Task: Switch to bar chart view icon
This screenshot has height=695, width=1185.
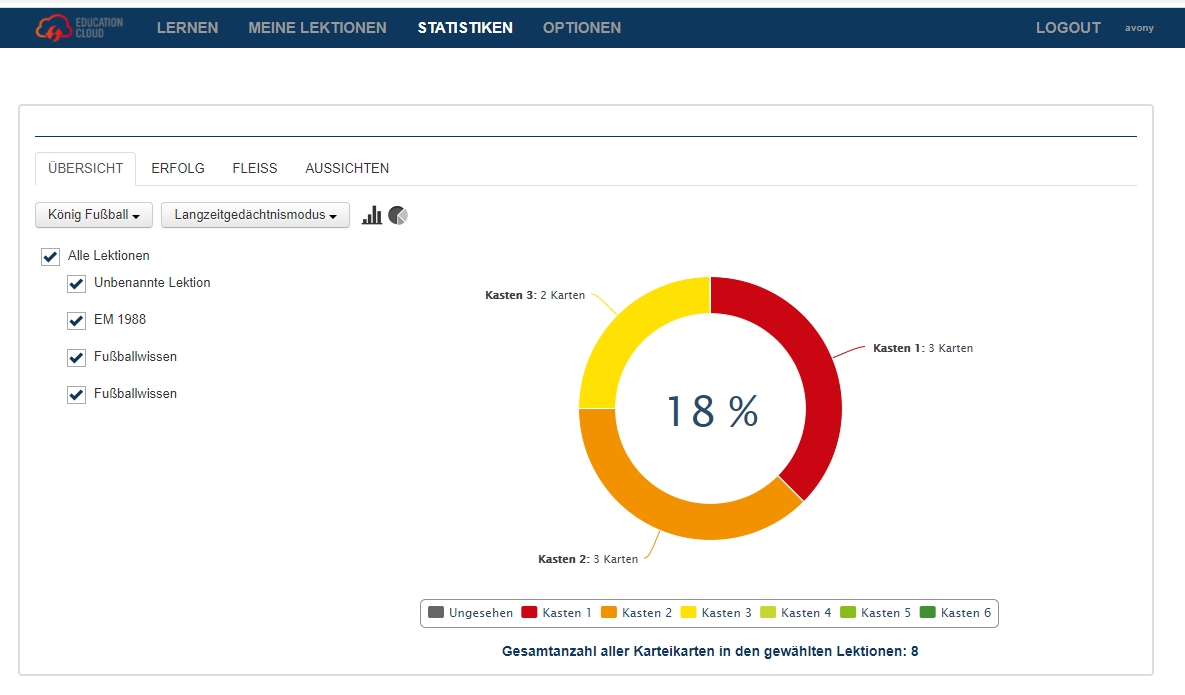Action: (372, 215)
